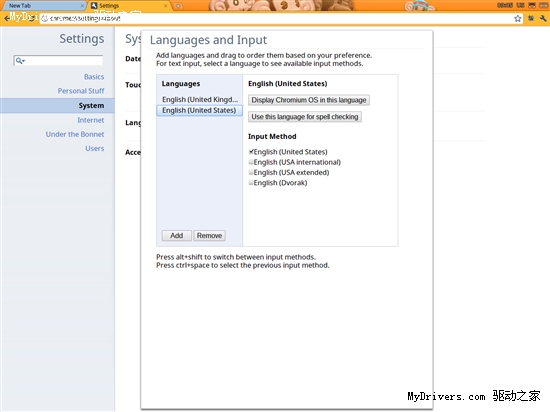Viewport: 550px width, 412px height.
Task: Click the Remove language button
Action: [x=209, y=236]
